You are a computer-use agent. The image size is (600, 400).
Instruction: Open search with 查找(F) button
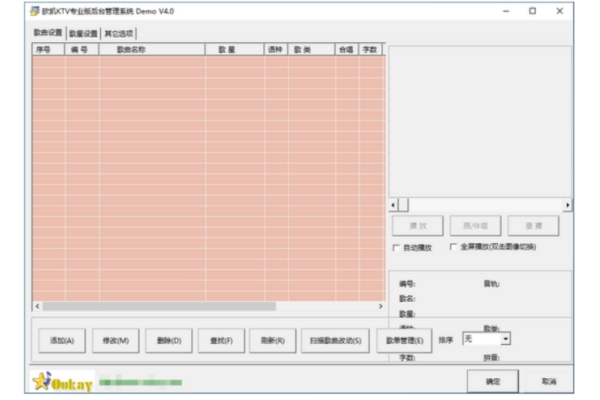pos(220,340)
